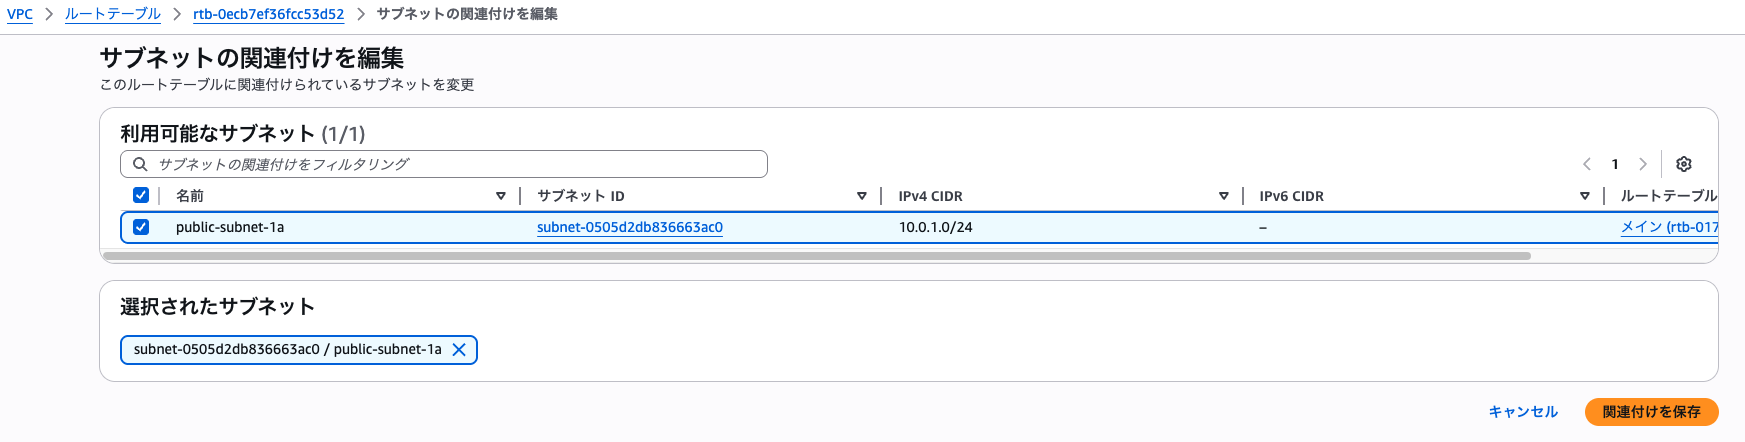Sort by IPv4 CIDR column arrow

click(1224, 196)
